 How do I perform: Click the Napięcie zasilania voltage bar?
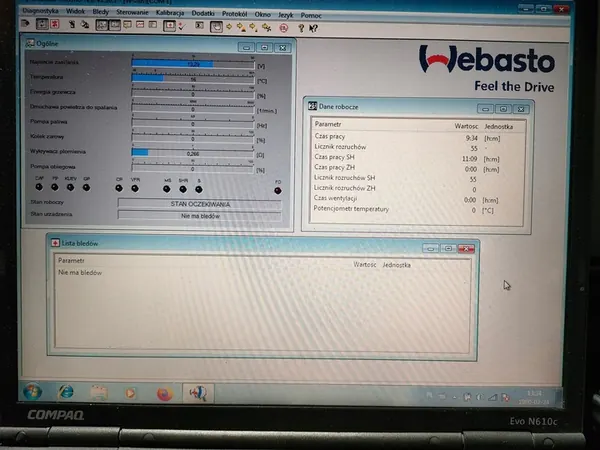(x=191, y=63)
